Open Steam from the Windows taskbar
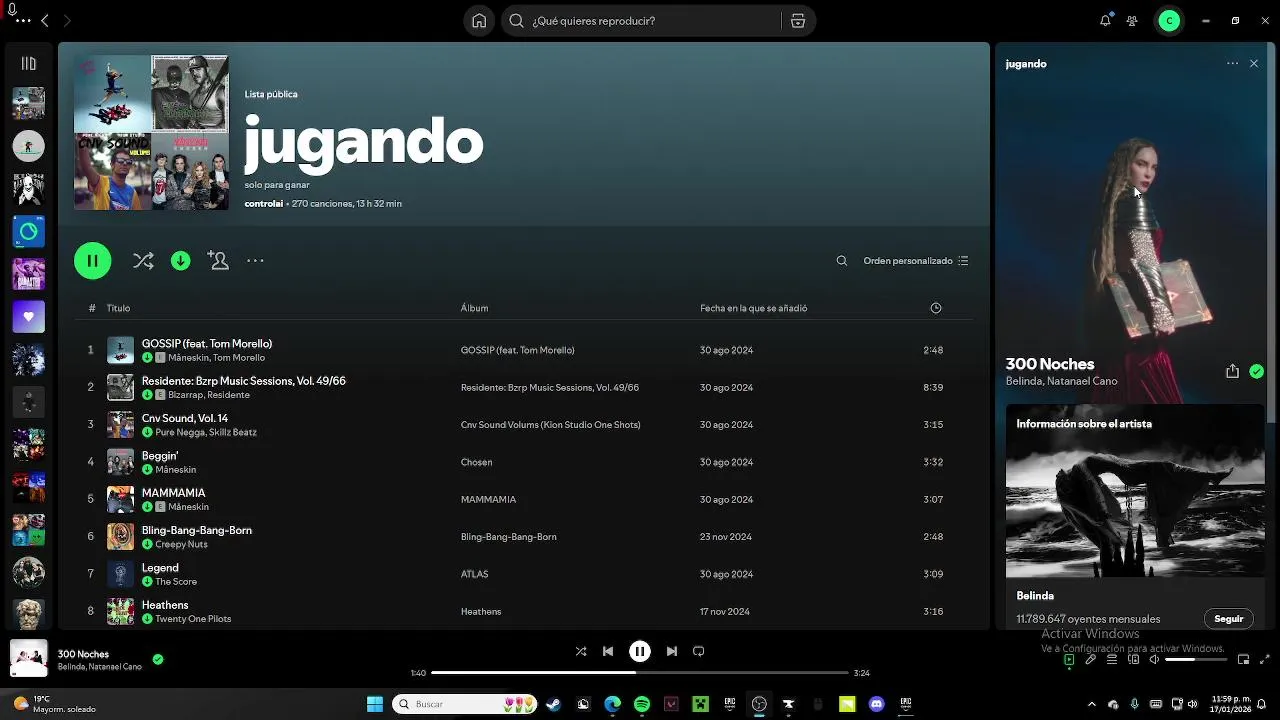 (x=553, y=704)
